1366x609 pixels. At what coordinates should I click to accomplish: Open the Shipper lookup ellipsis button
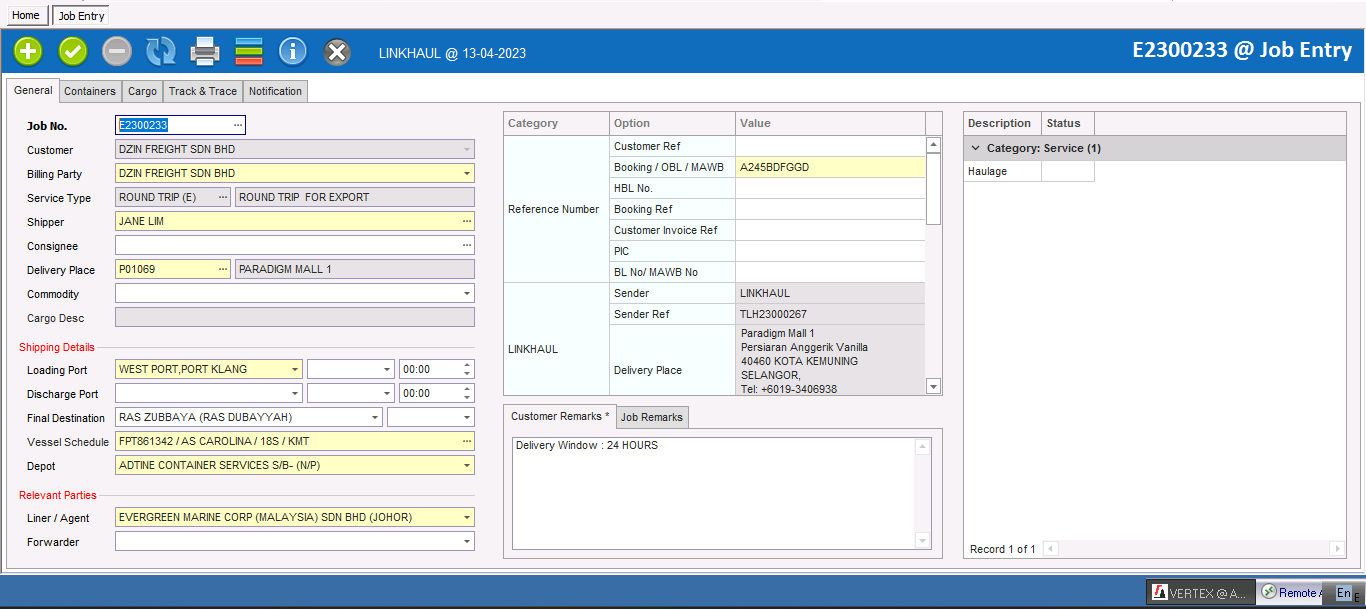click(466, 221)
